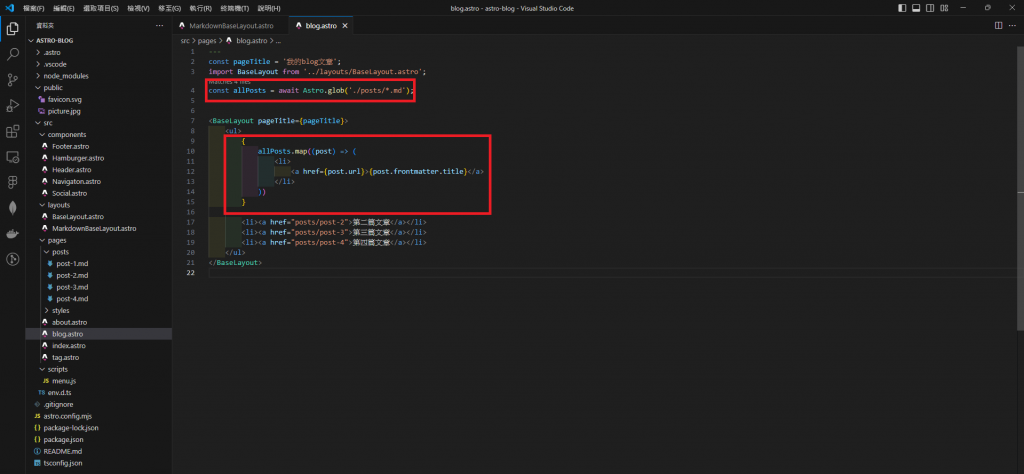Select the blog.astro editor tab
The width and height of the screenshot is (1024, 474).
click(321, 26)
